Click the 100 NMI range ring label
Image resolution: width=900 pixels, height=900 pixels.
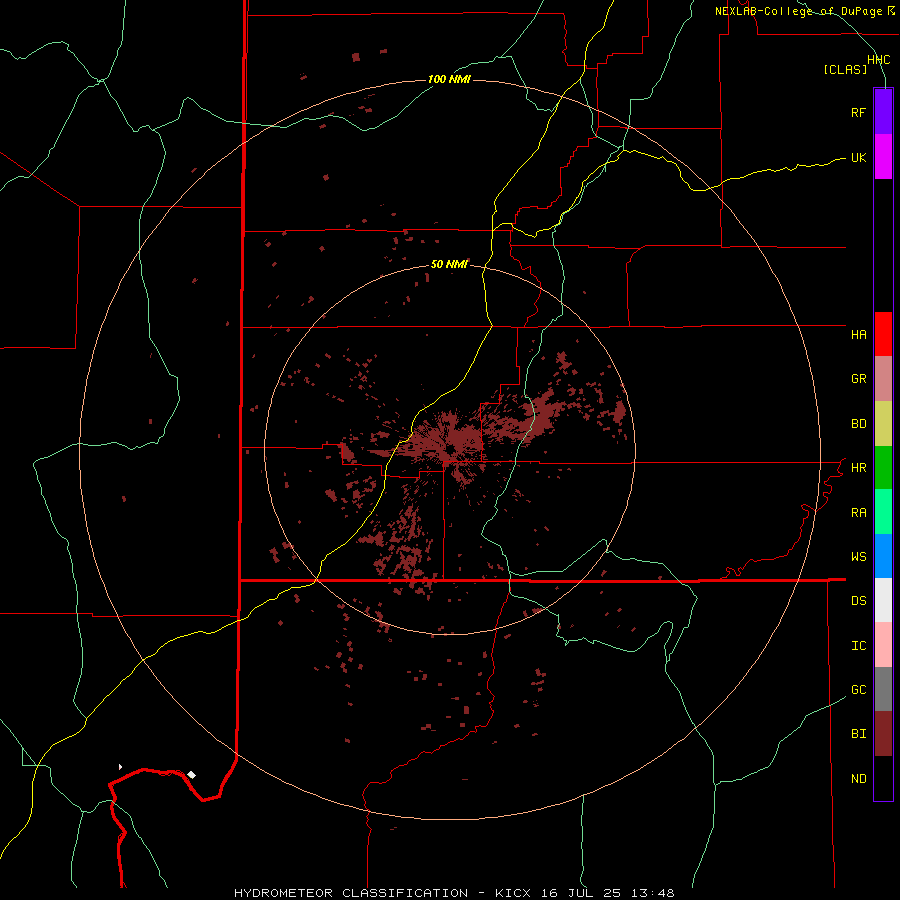tap(449, 79)
